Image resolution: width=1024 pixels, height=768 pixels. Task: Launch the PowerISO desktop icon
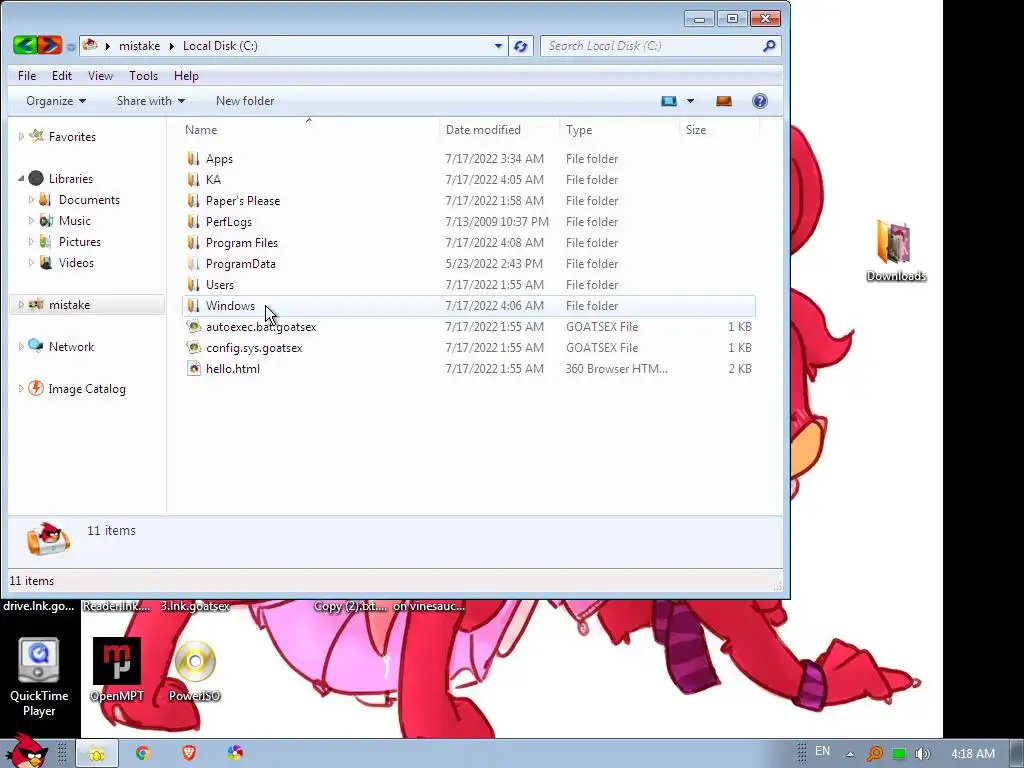tap(195, 669)
